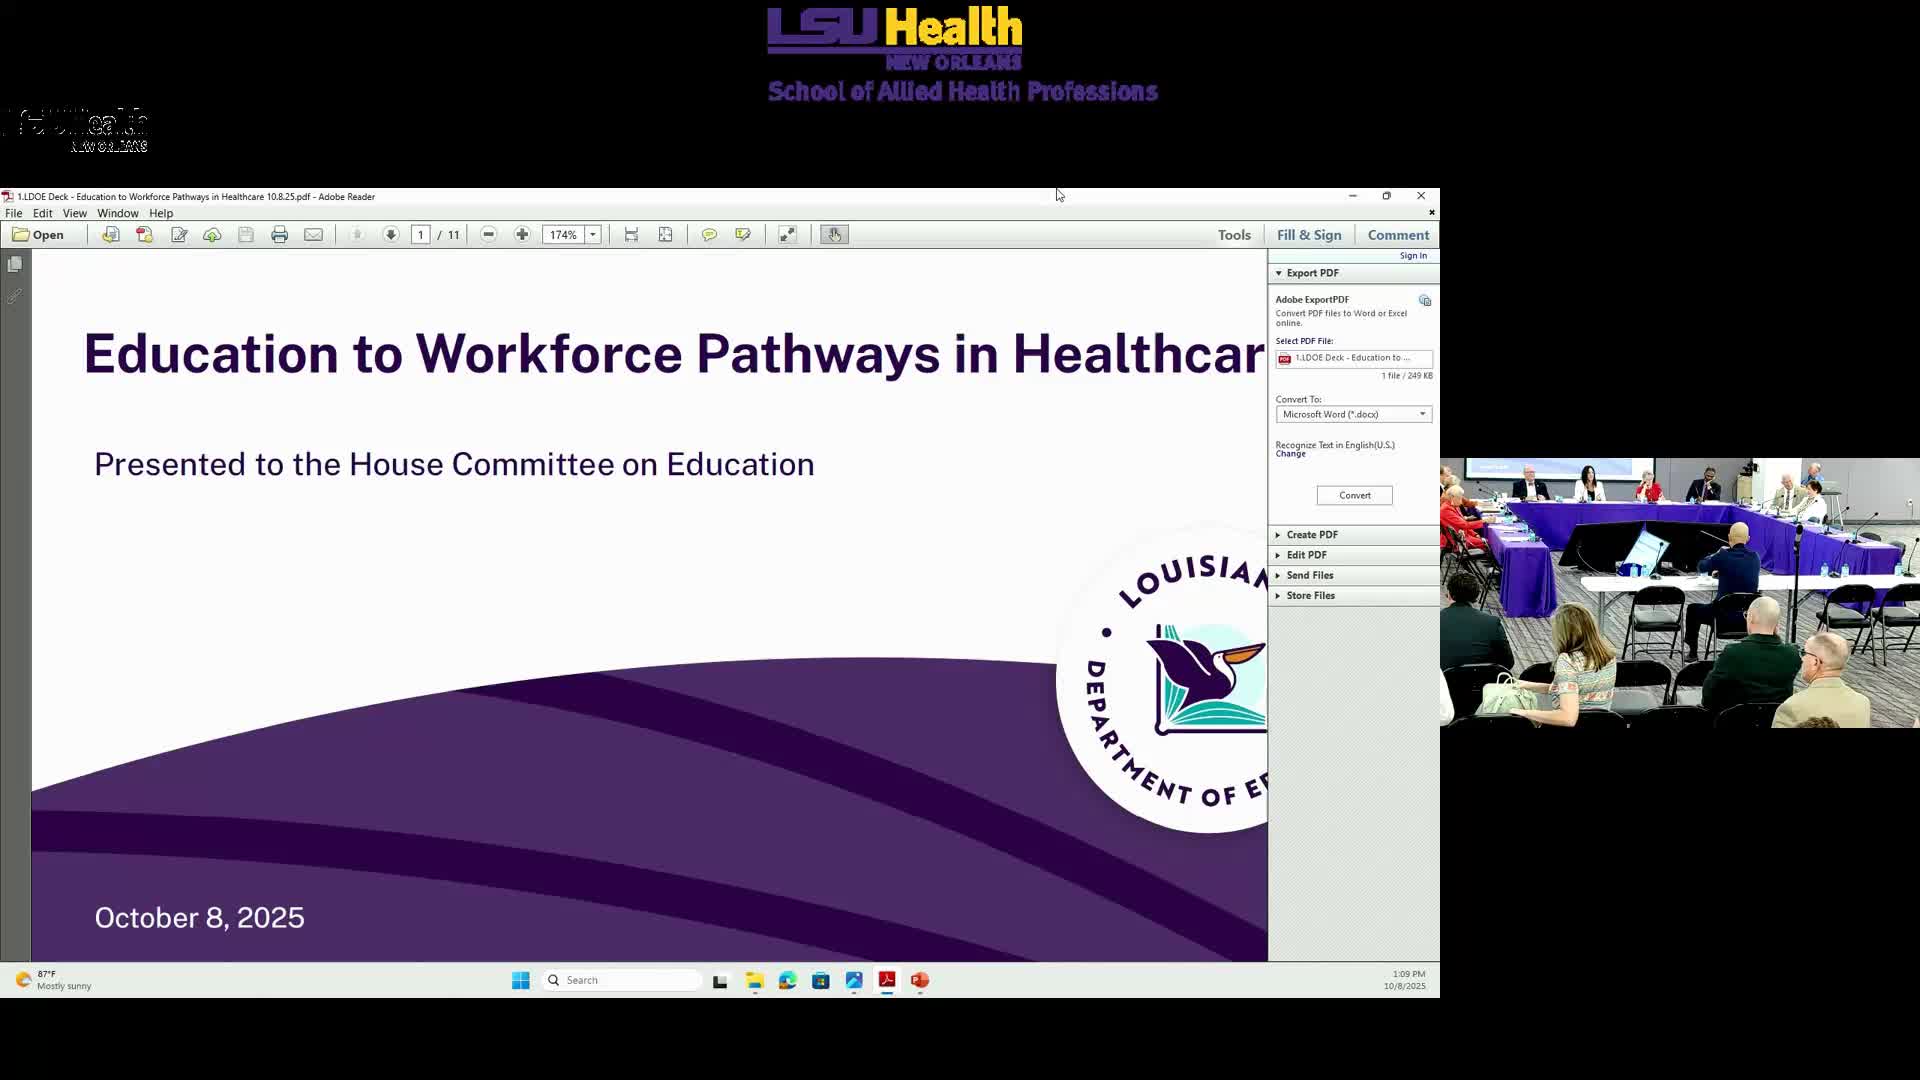
Task: Open the zoom percentage dropdown
Action: coord(593,234)
